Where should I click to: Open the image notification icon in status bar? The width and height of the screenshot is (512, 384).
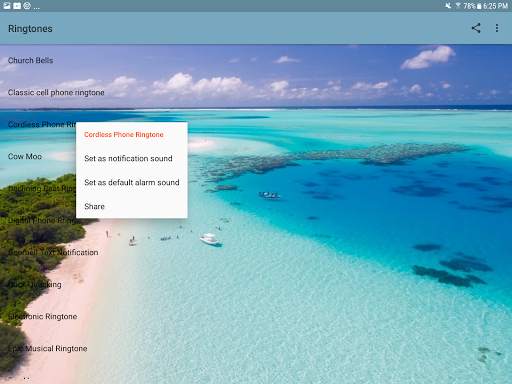point(7,6)
